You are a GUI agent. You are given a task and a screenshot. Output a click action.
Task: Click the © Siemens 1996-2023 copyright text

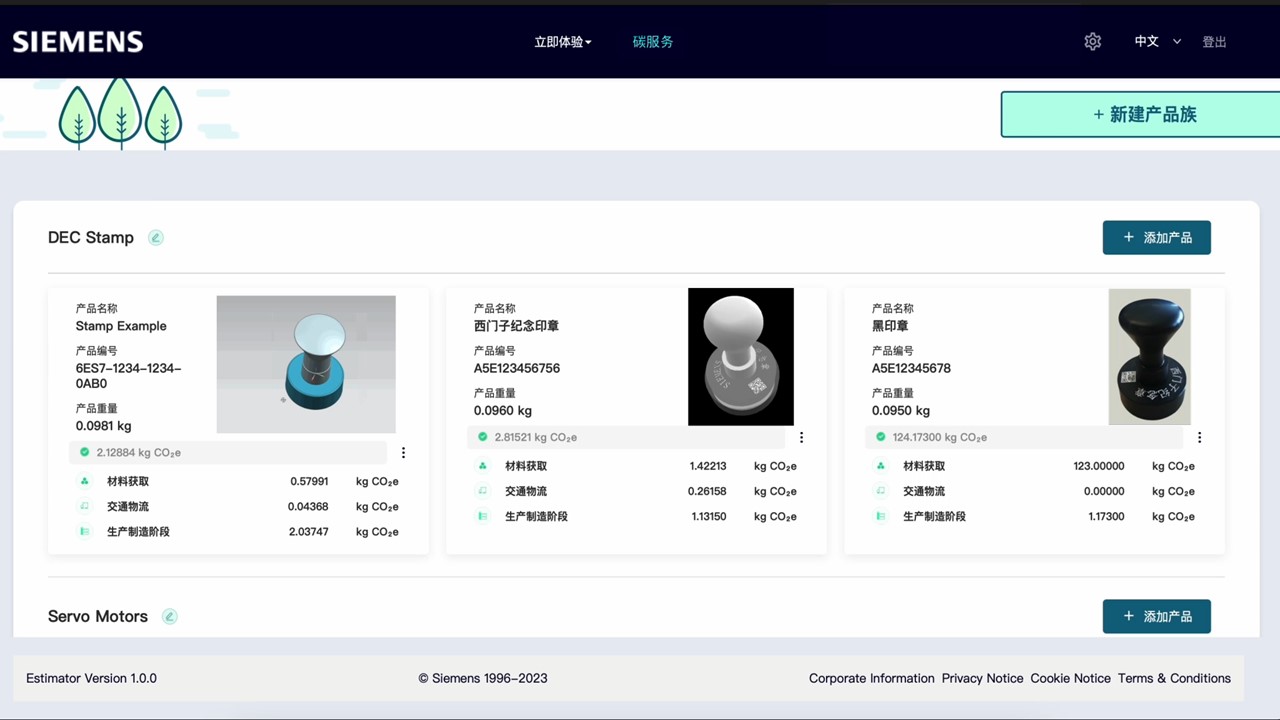(483, 678)
